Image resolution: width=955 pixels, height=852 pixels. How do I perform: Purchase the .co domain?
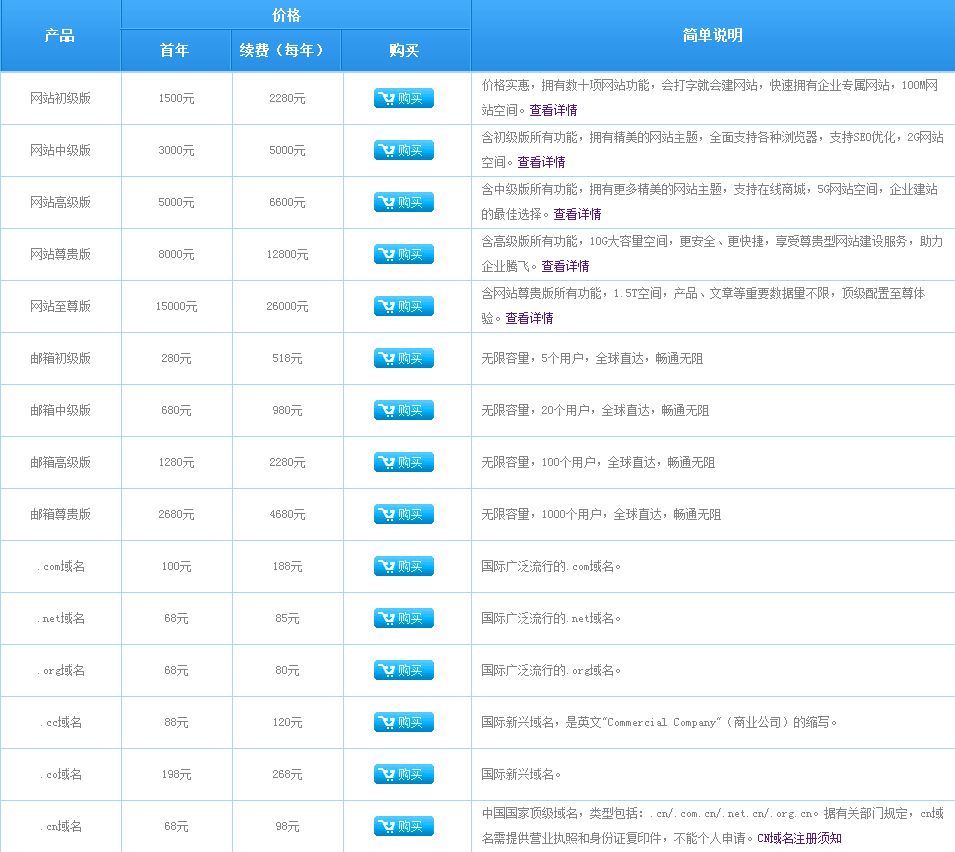(404, 774)
